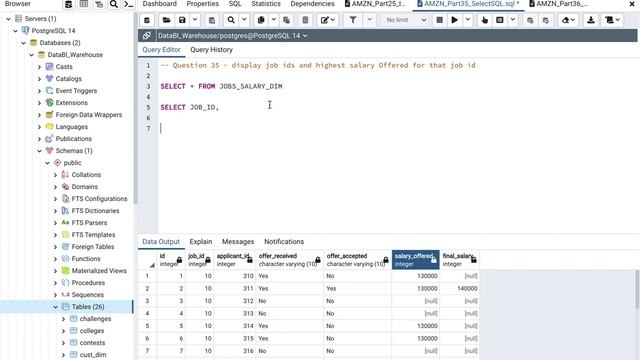Screen dimensions: 640x360
Task: Click the Save file disk icon
Action: pyautogui.click(x=182, y=20)
